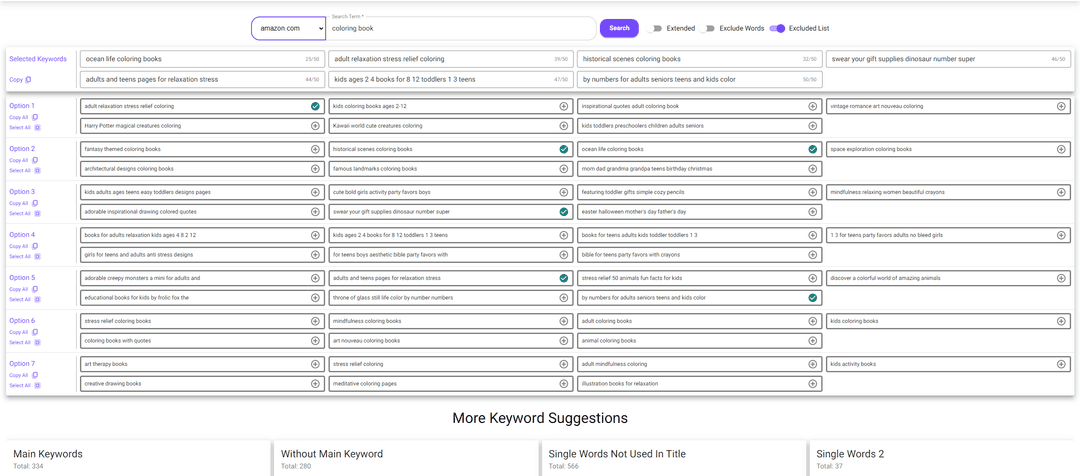Click Copy All link for Option 7

[x=20, y=375]
